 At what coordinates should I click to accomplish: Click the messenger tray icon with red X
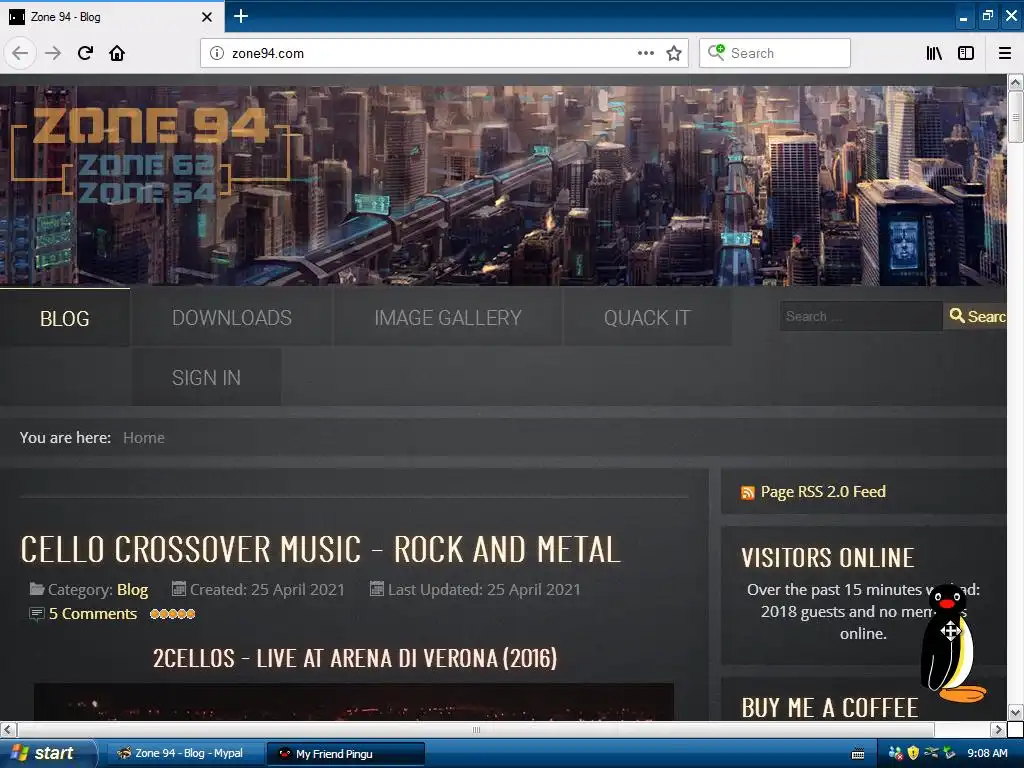tap(895, 753)
